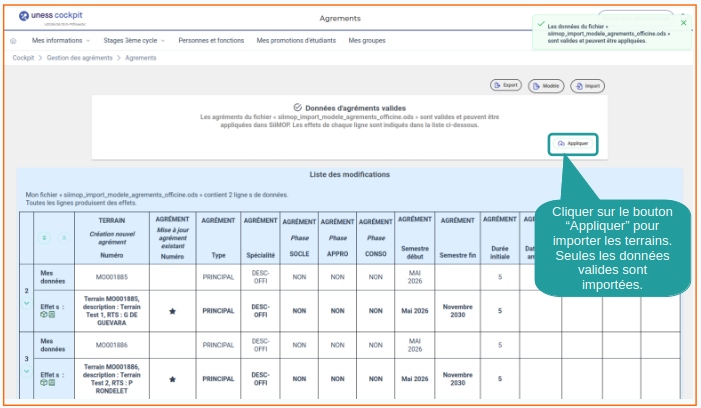Click row number 3 label
This screenshot has width=701, height=408.
click(x=26, y=359)
